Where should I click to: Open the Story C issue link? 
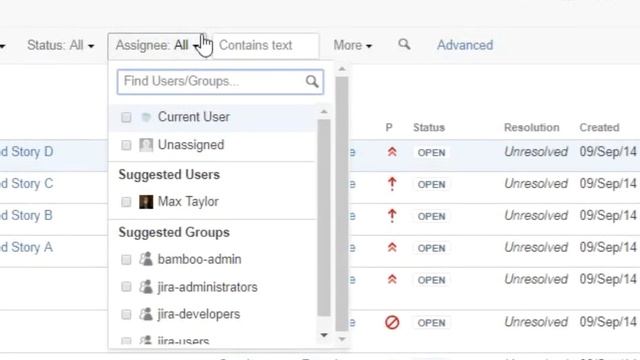pos(27,184)
